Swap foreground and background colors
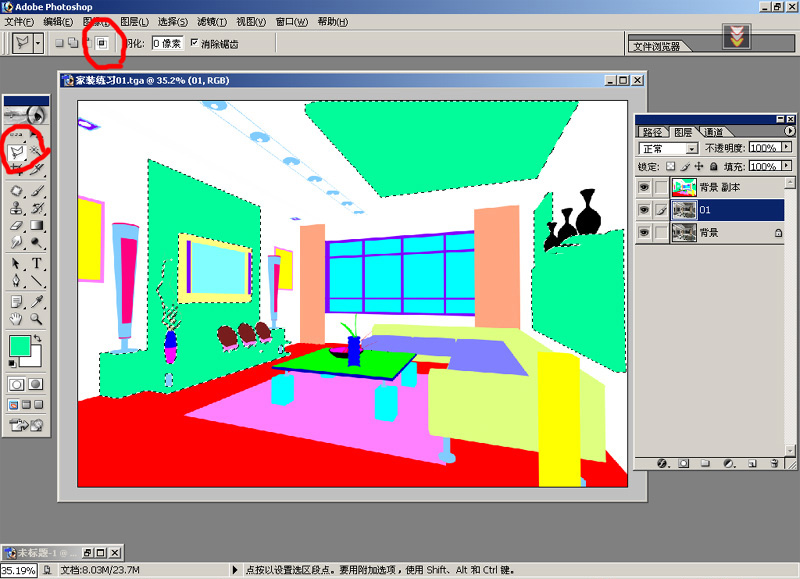The image size is (800, 579). tap(37, 338)
